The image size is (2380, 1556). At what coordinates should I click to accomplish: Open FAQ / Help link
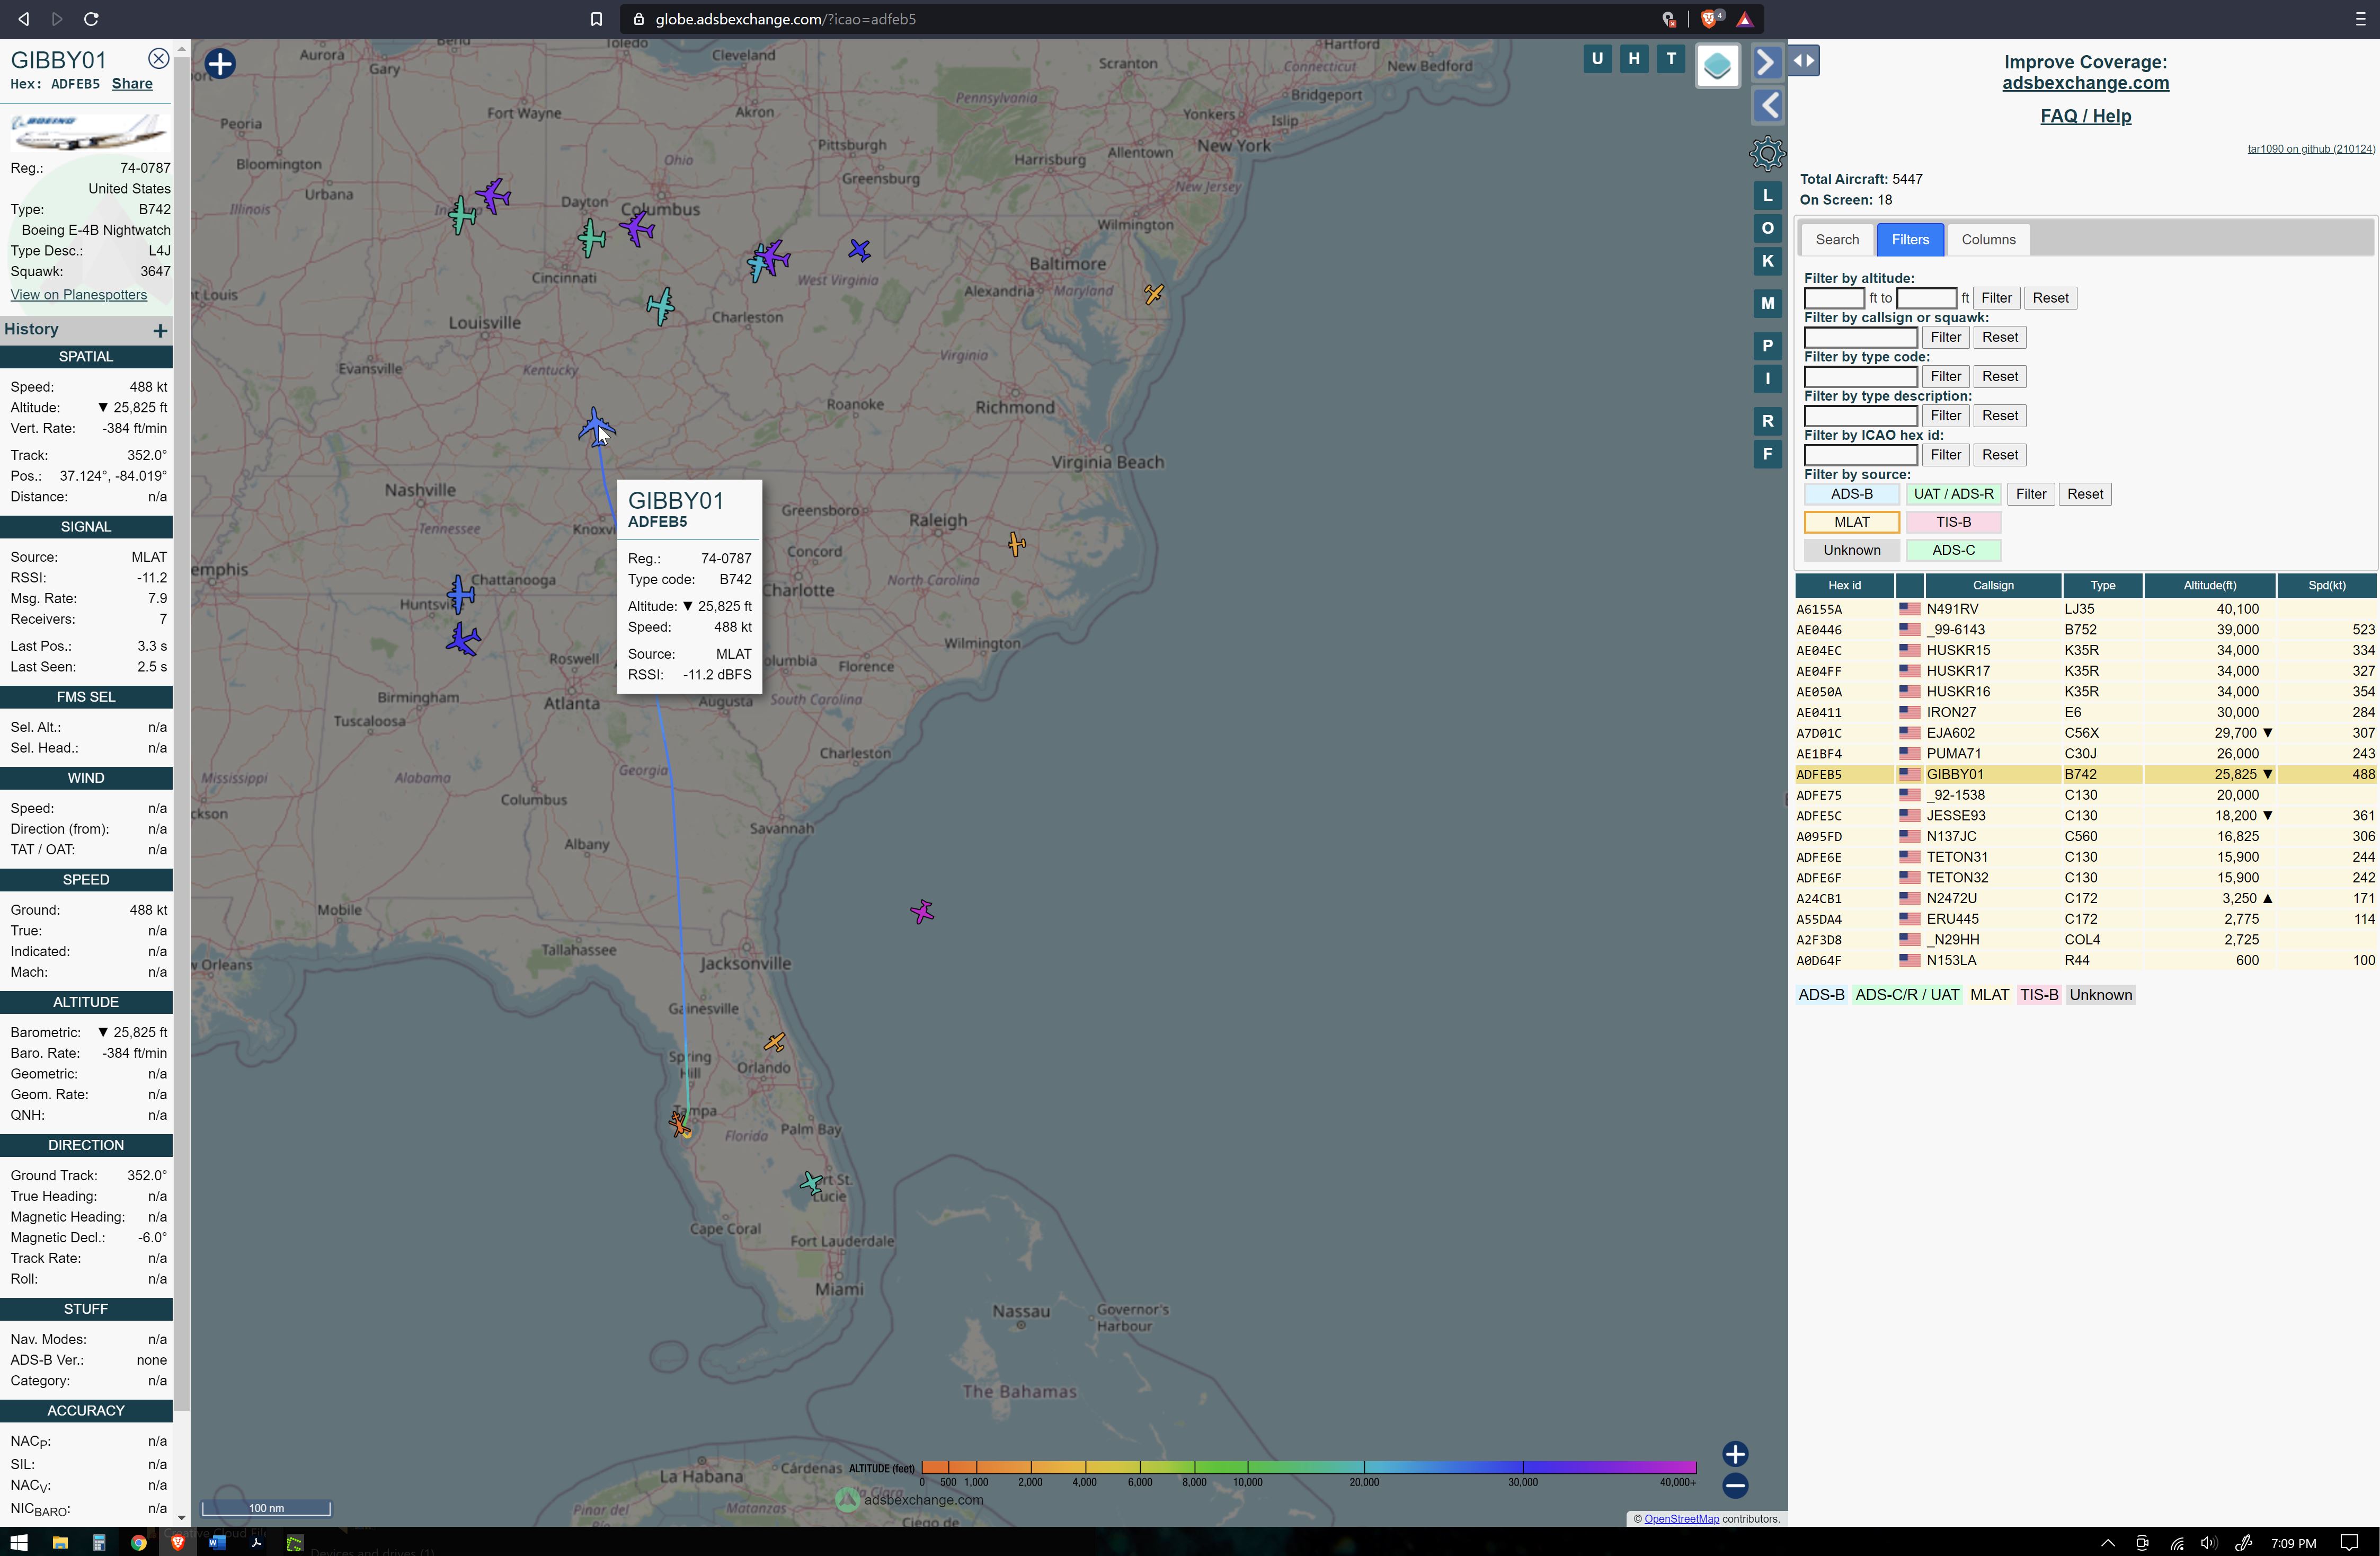(2085, 116)
